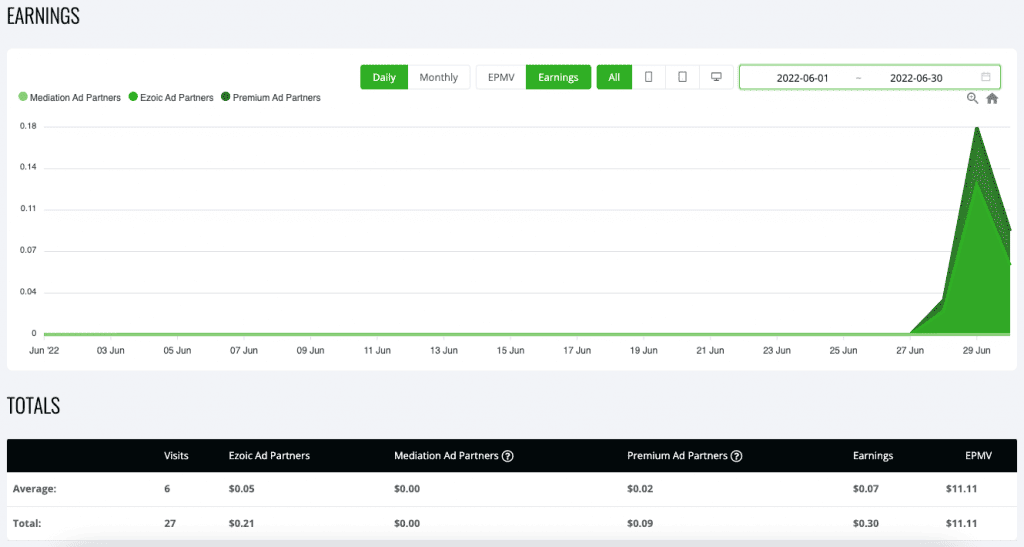
Task: Select the Total: row label
Action: 27,523
